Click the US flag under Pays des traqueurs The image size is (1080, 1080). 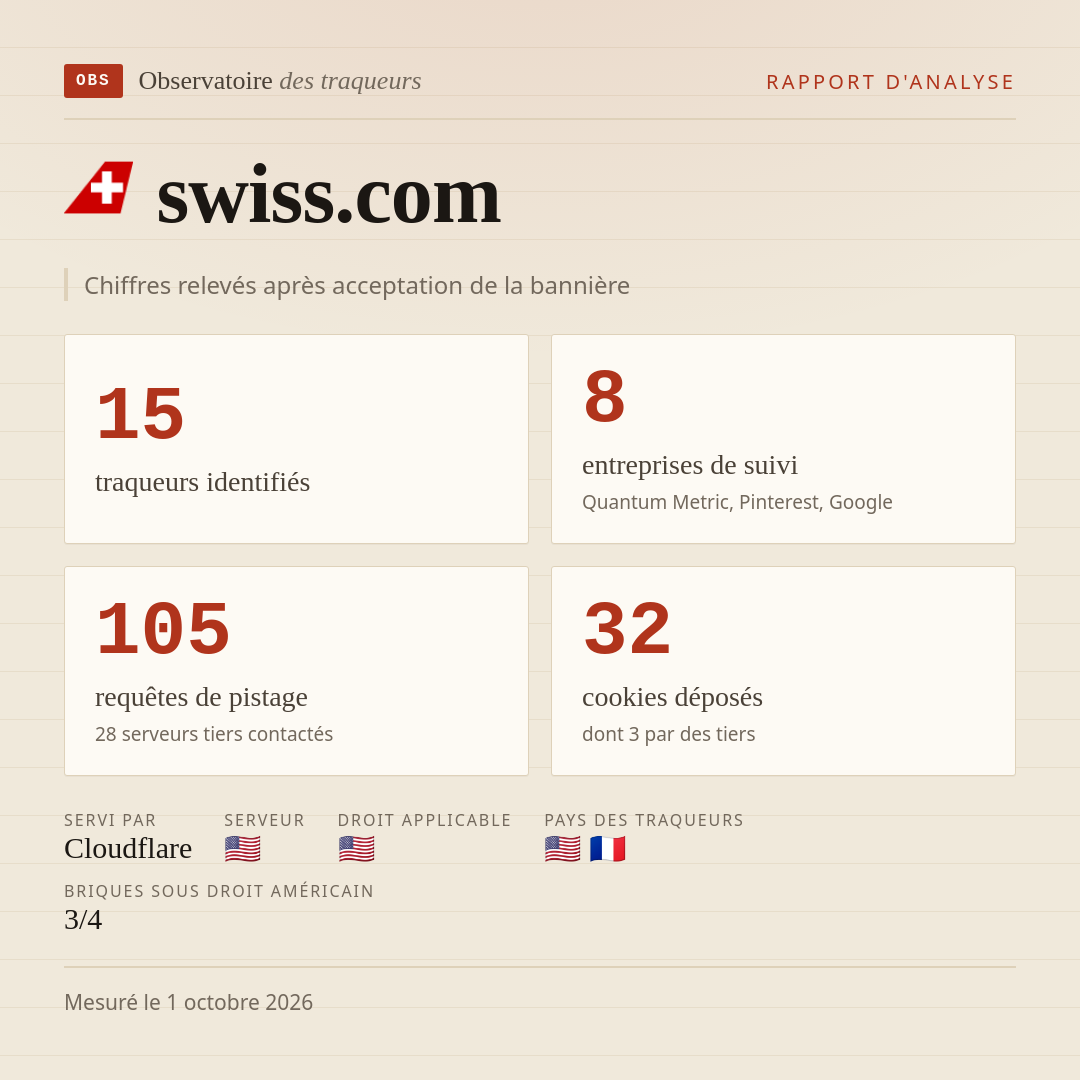563,849
